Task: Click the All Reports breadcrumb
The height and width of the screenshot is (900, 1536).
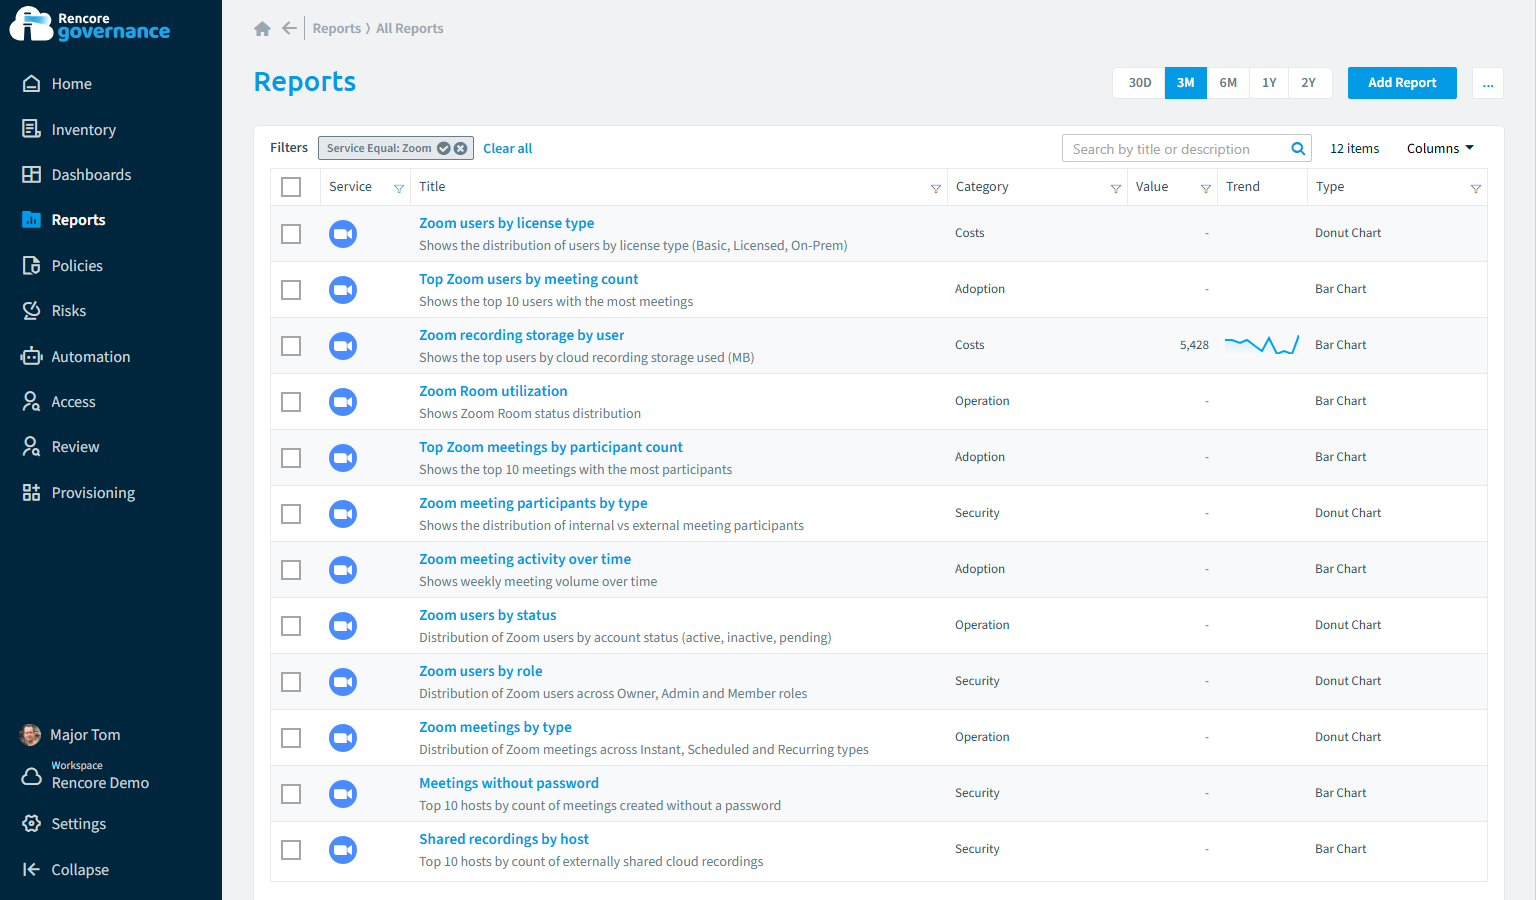Action: pyautogui.click(x=410, y=29)
